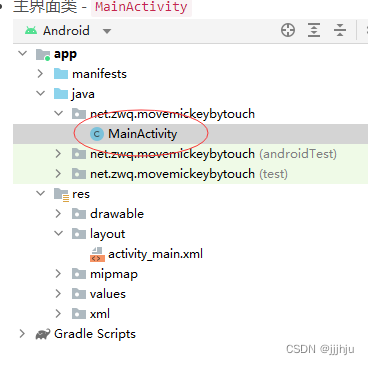
Task: Click the activity_main.xml file icon
Action: 97,254
